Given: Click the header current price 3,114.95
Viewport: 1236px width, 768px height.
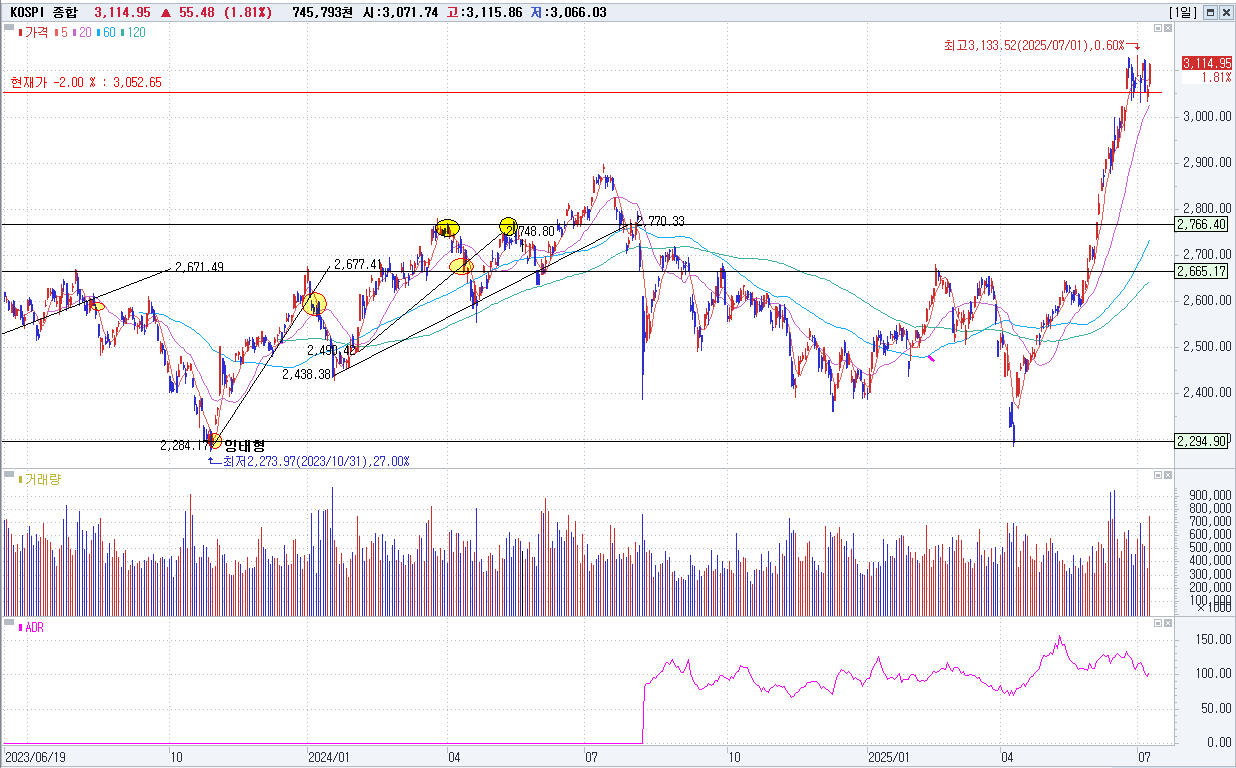Looking at the screenshot, I should tap(122, 13).
